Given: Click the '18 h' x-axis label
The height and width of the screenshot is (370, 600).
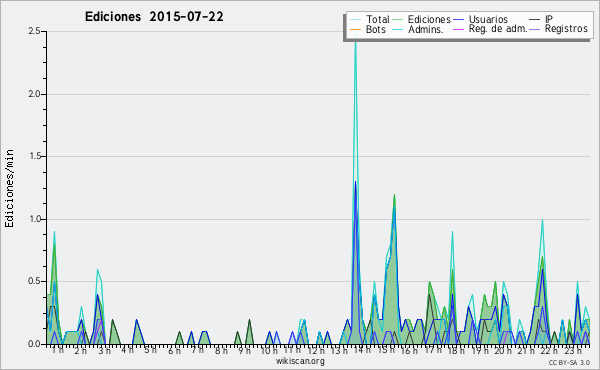Looking at the screenshot, I should [456, 350].
